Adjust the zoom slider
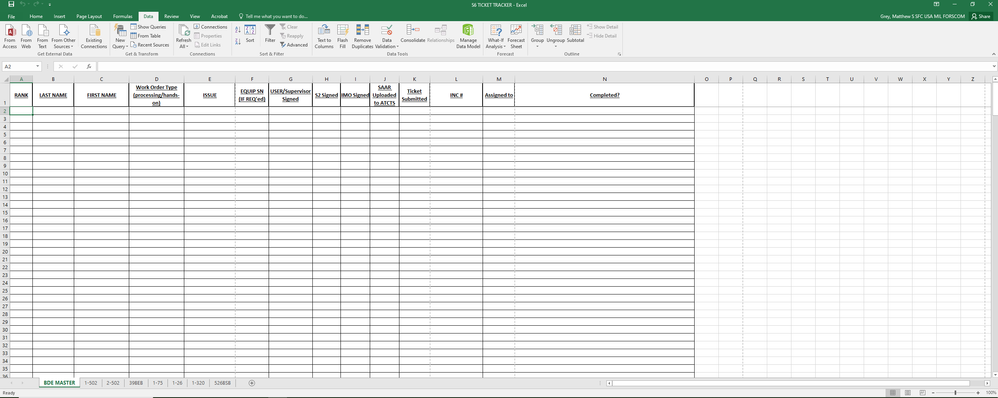The height and width of the screenshot is (398, 998). 955,393
